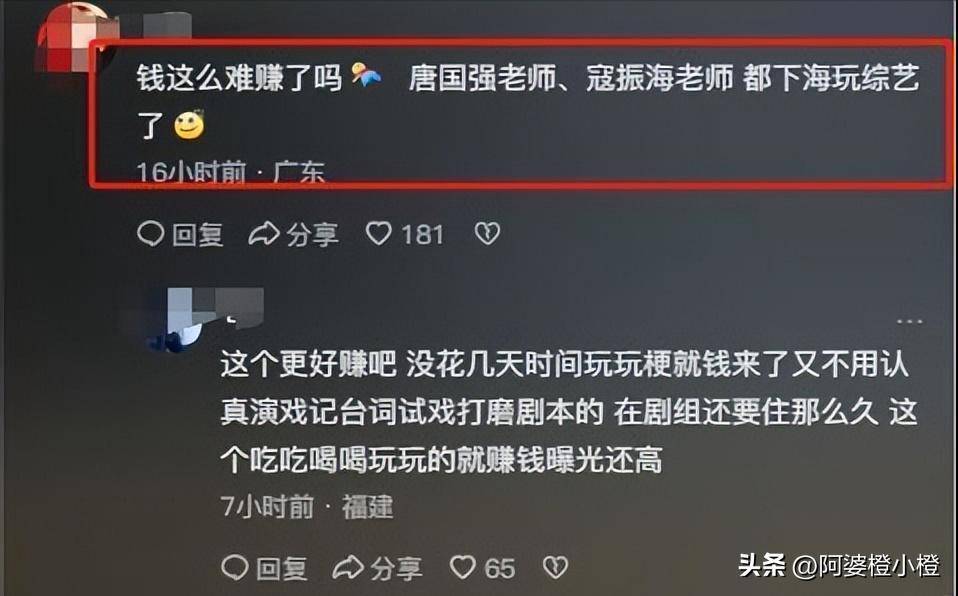Image resolution: width=958 pixels, height=596 pixels.
Task: Click the 回复 label under the first comment
Action: [x=197, y=235]
